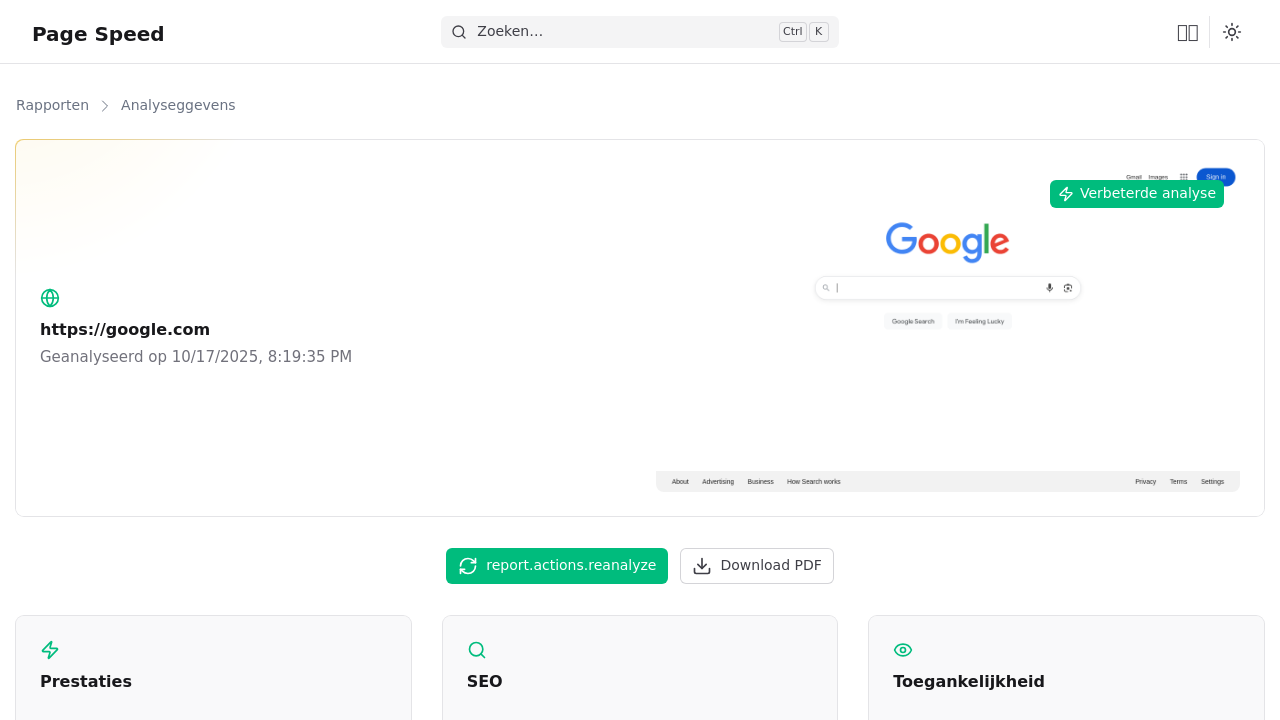Toggle the light/dark theme sun icon
The width and height of the screenshot is (1280, 720).
coord(1232,32)
